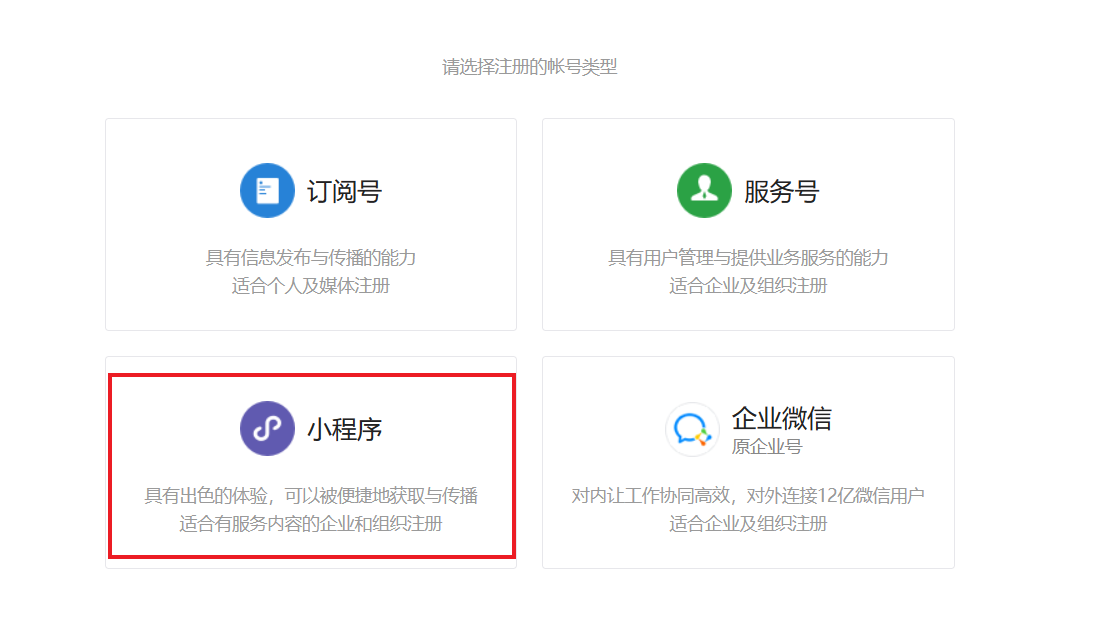Choose the 小程序 title
The height and width of the screenshot is (627, 1095).
344,429
